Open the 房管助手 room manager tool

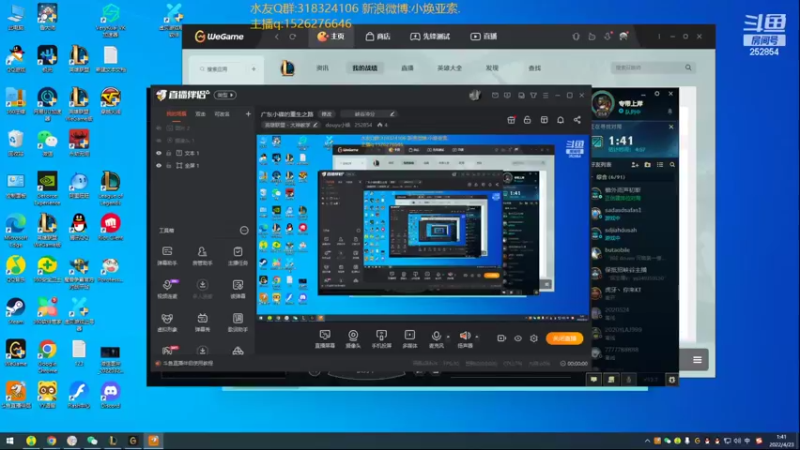pyautogui.click(x=202, y=256)
